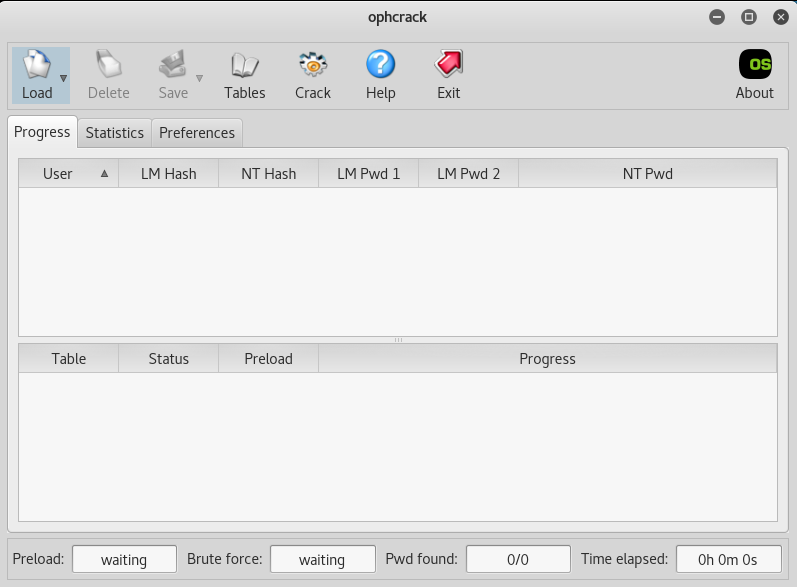This screenshot has height=587, width=797.
Task: Toggle the User column sort arrow
Action: coord(104,174)
